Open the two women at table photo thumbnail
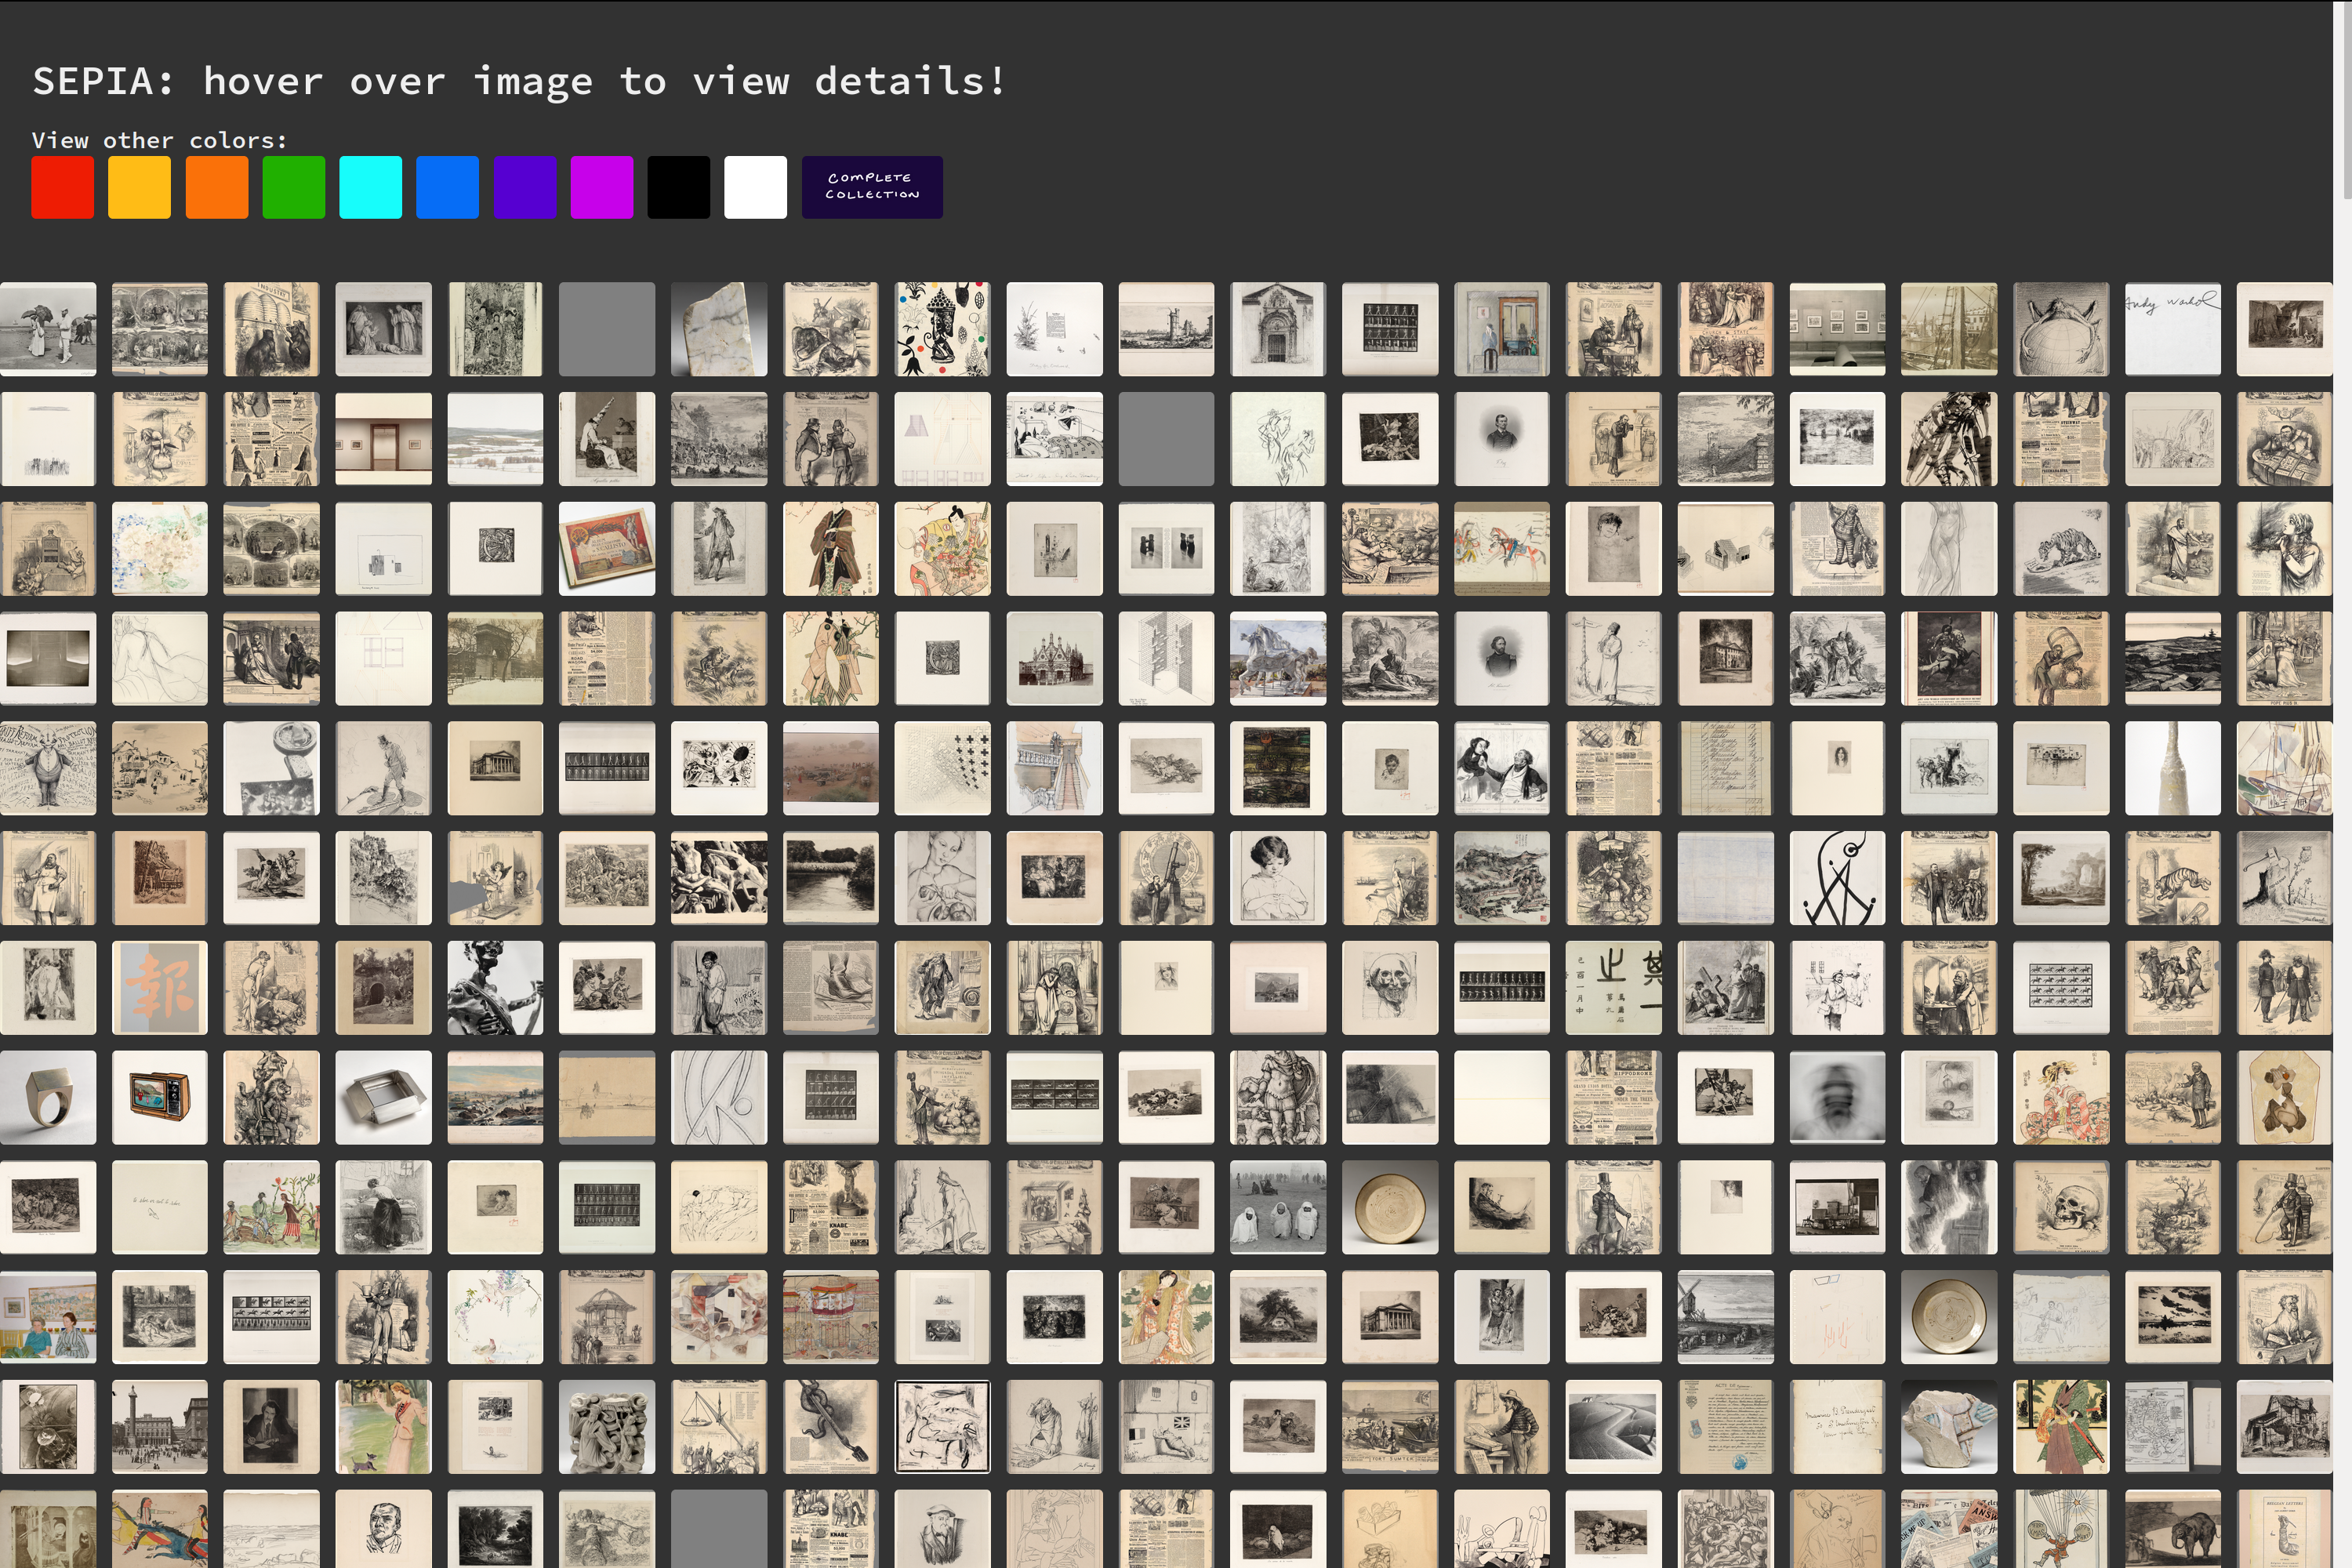 pos(48,1317)
